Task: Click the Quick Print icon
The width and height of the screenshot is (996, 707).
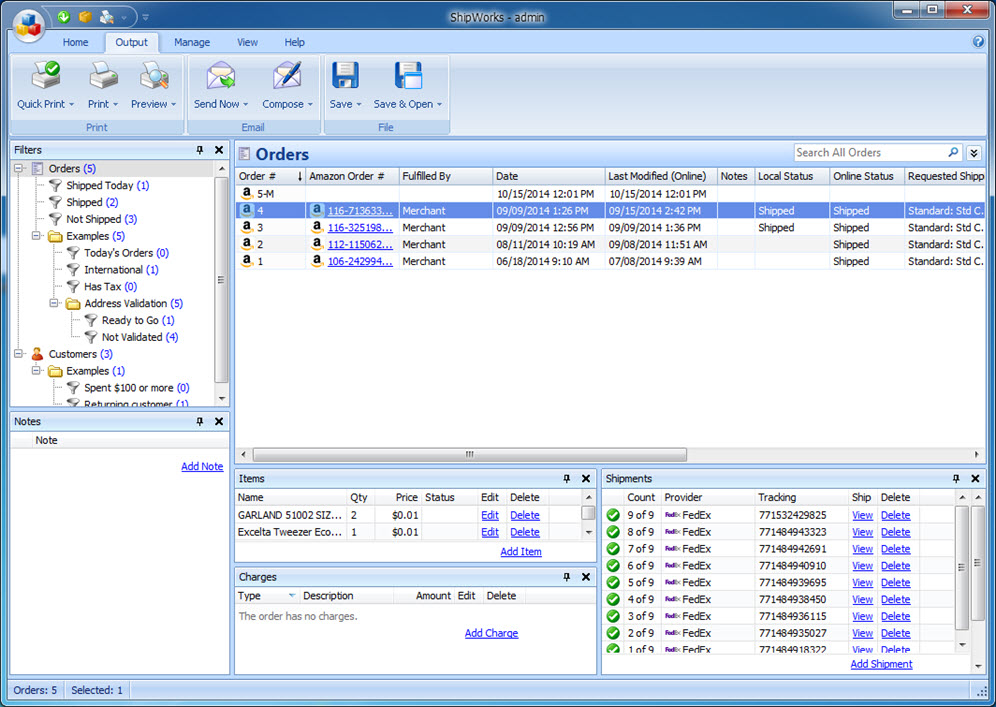Action: click(46, 76)
